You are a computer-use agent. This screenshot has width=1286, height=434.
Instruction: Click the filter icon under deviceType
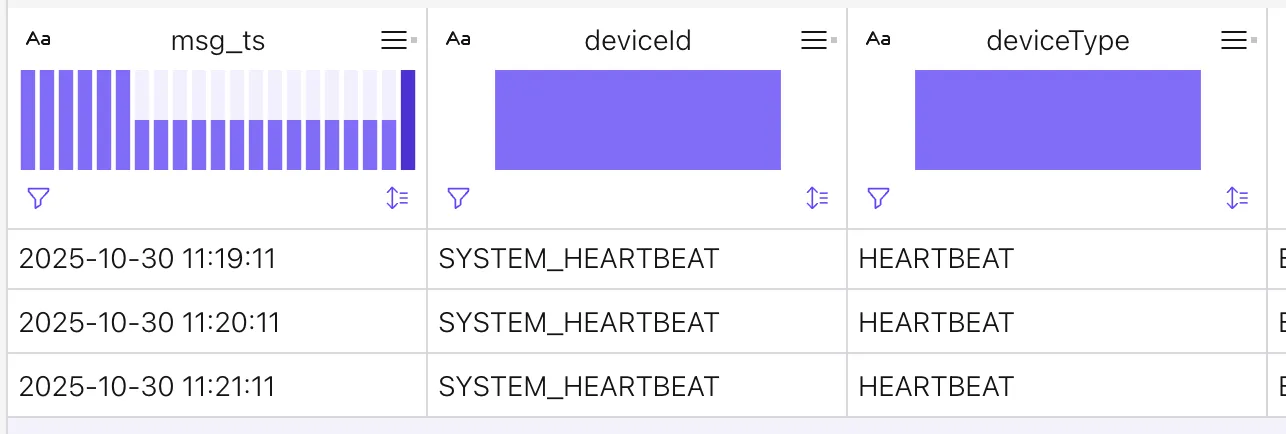[x=878, y=198]
